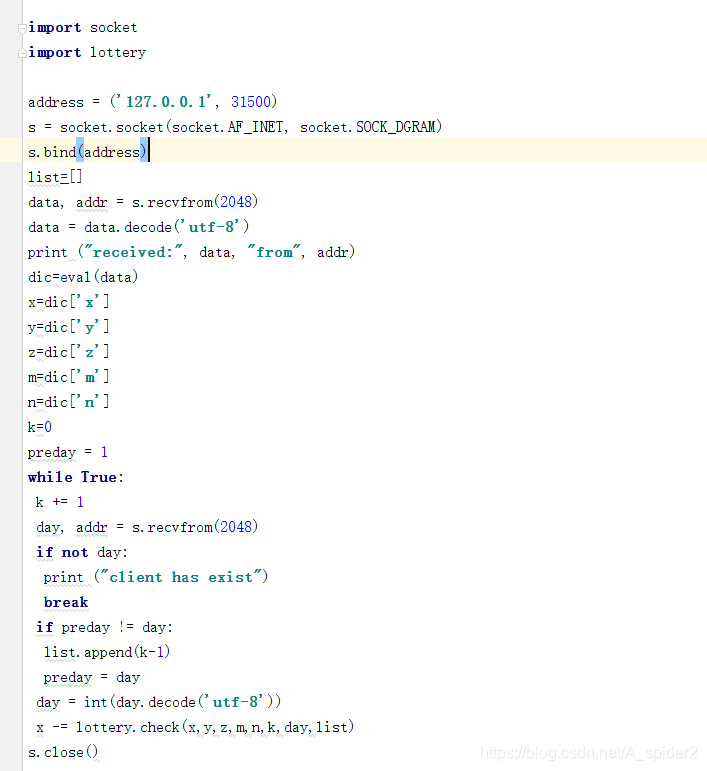Click the y=dic['y'] line

68,327
